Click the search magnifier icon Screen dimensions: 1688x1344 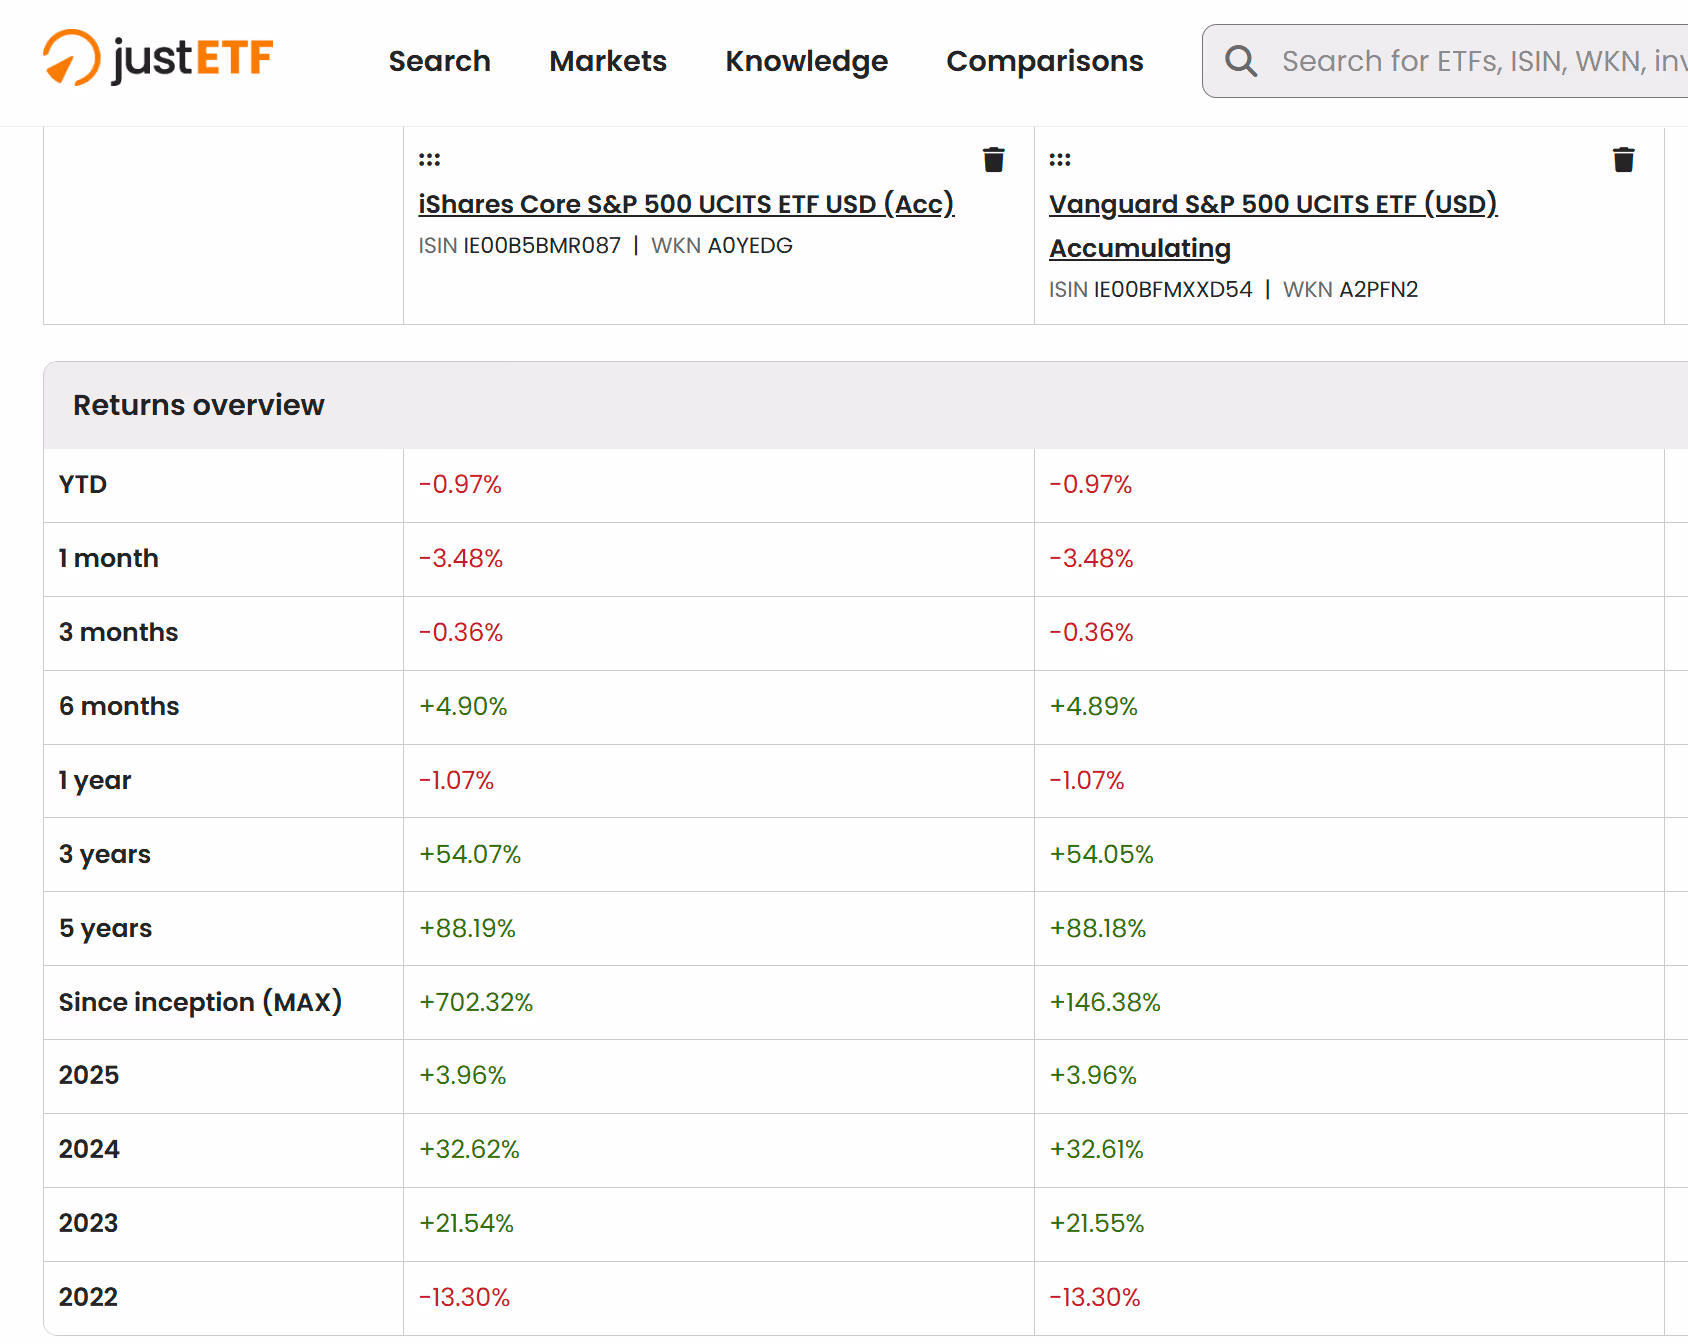tap(1241, 61)
